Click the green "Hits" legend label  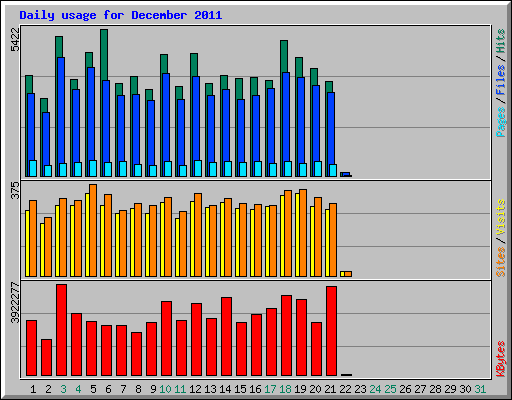tap(501, 41)
